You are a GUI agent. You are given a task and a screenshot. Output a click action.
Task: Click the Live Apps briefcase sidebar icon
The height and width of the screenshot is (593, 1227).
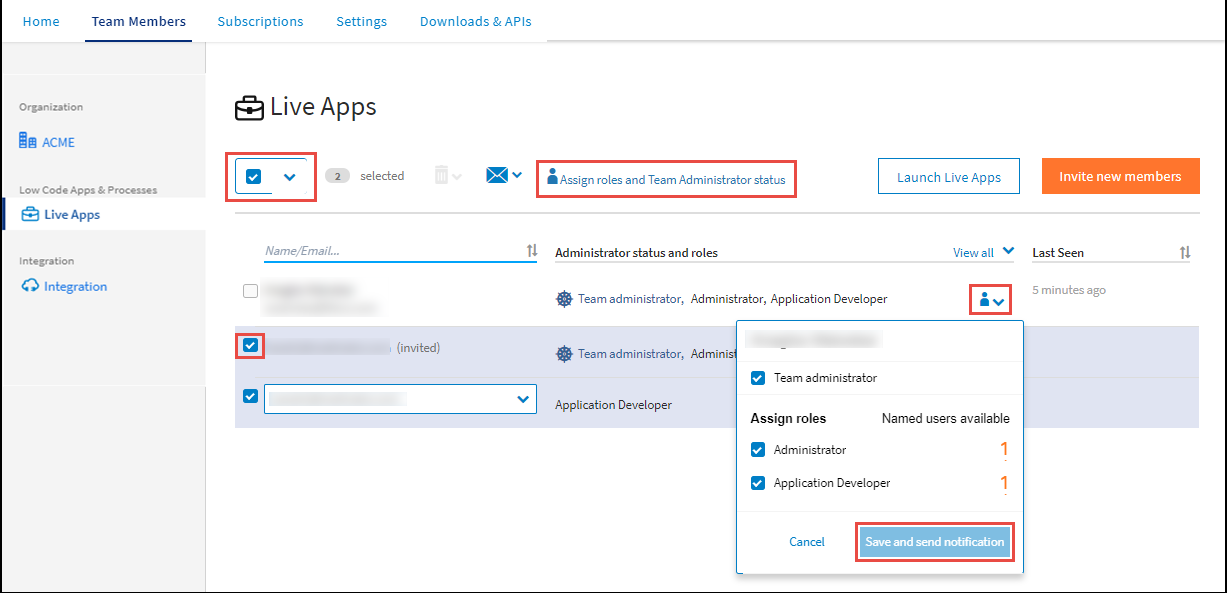tap(30, 214)
